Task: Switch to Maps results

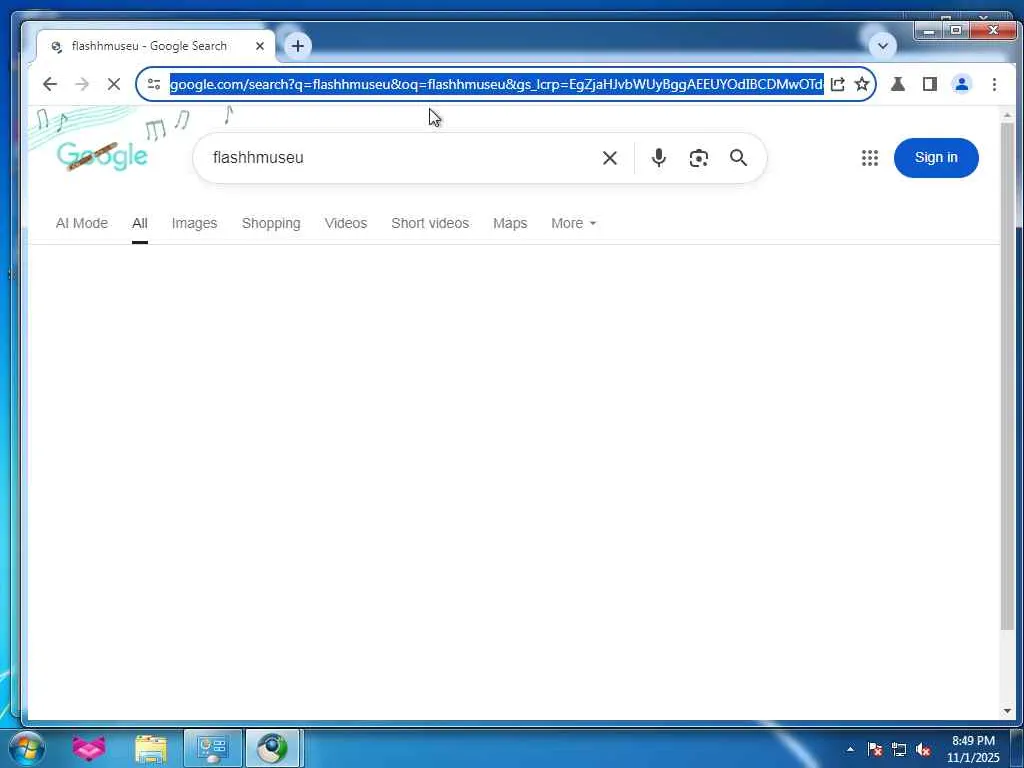Action: (510, 223)
